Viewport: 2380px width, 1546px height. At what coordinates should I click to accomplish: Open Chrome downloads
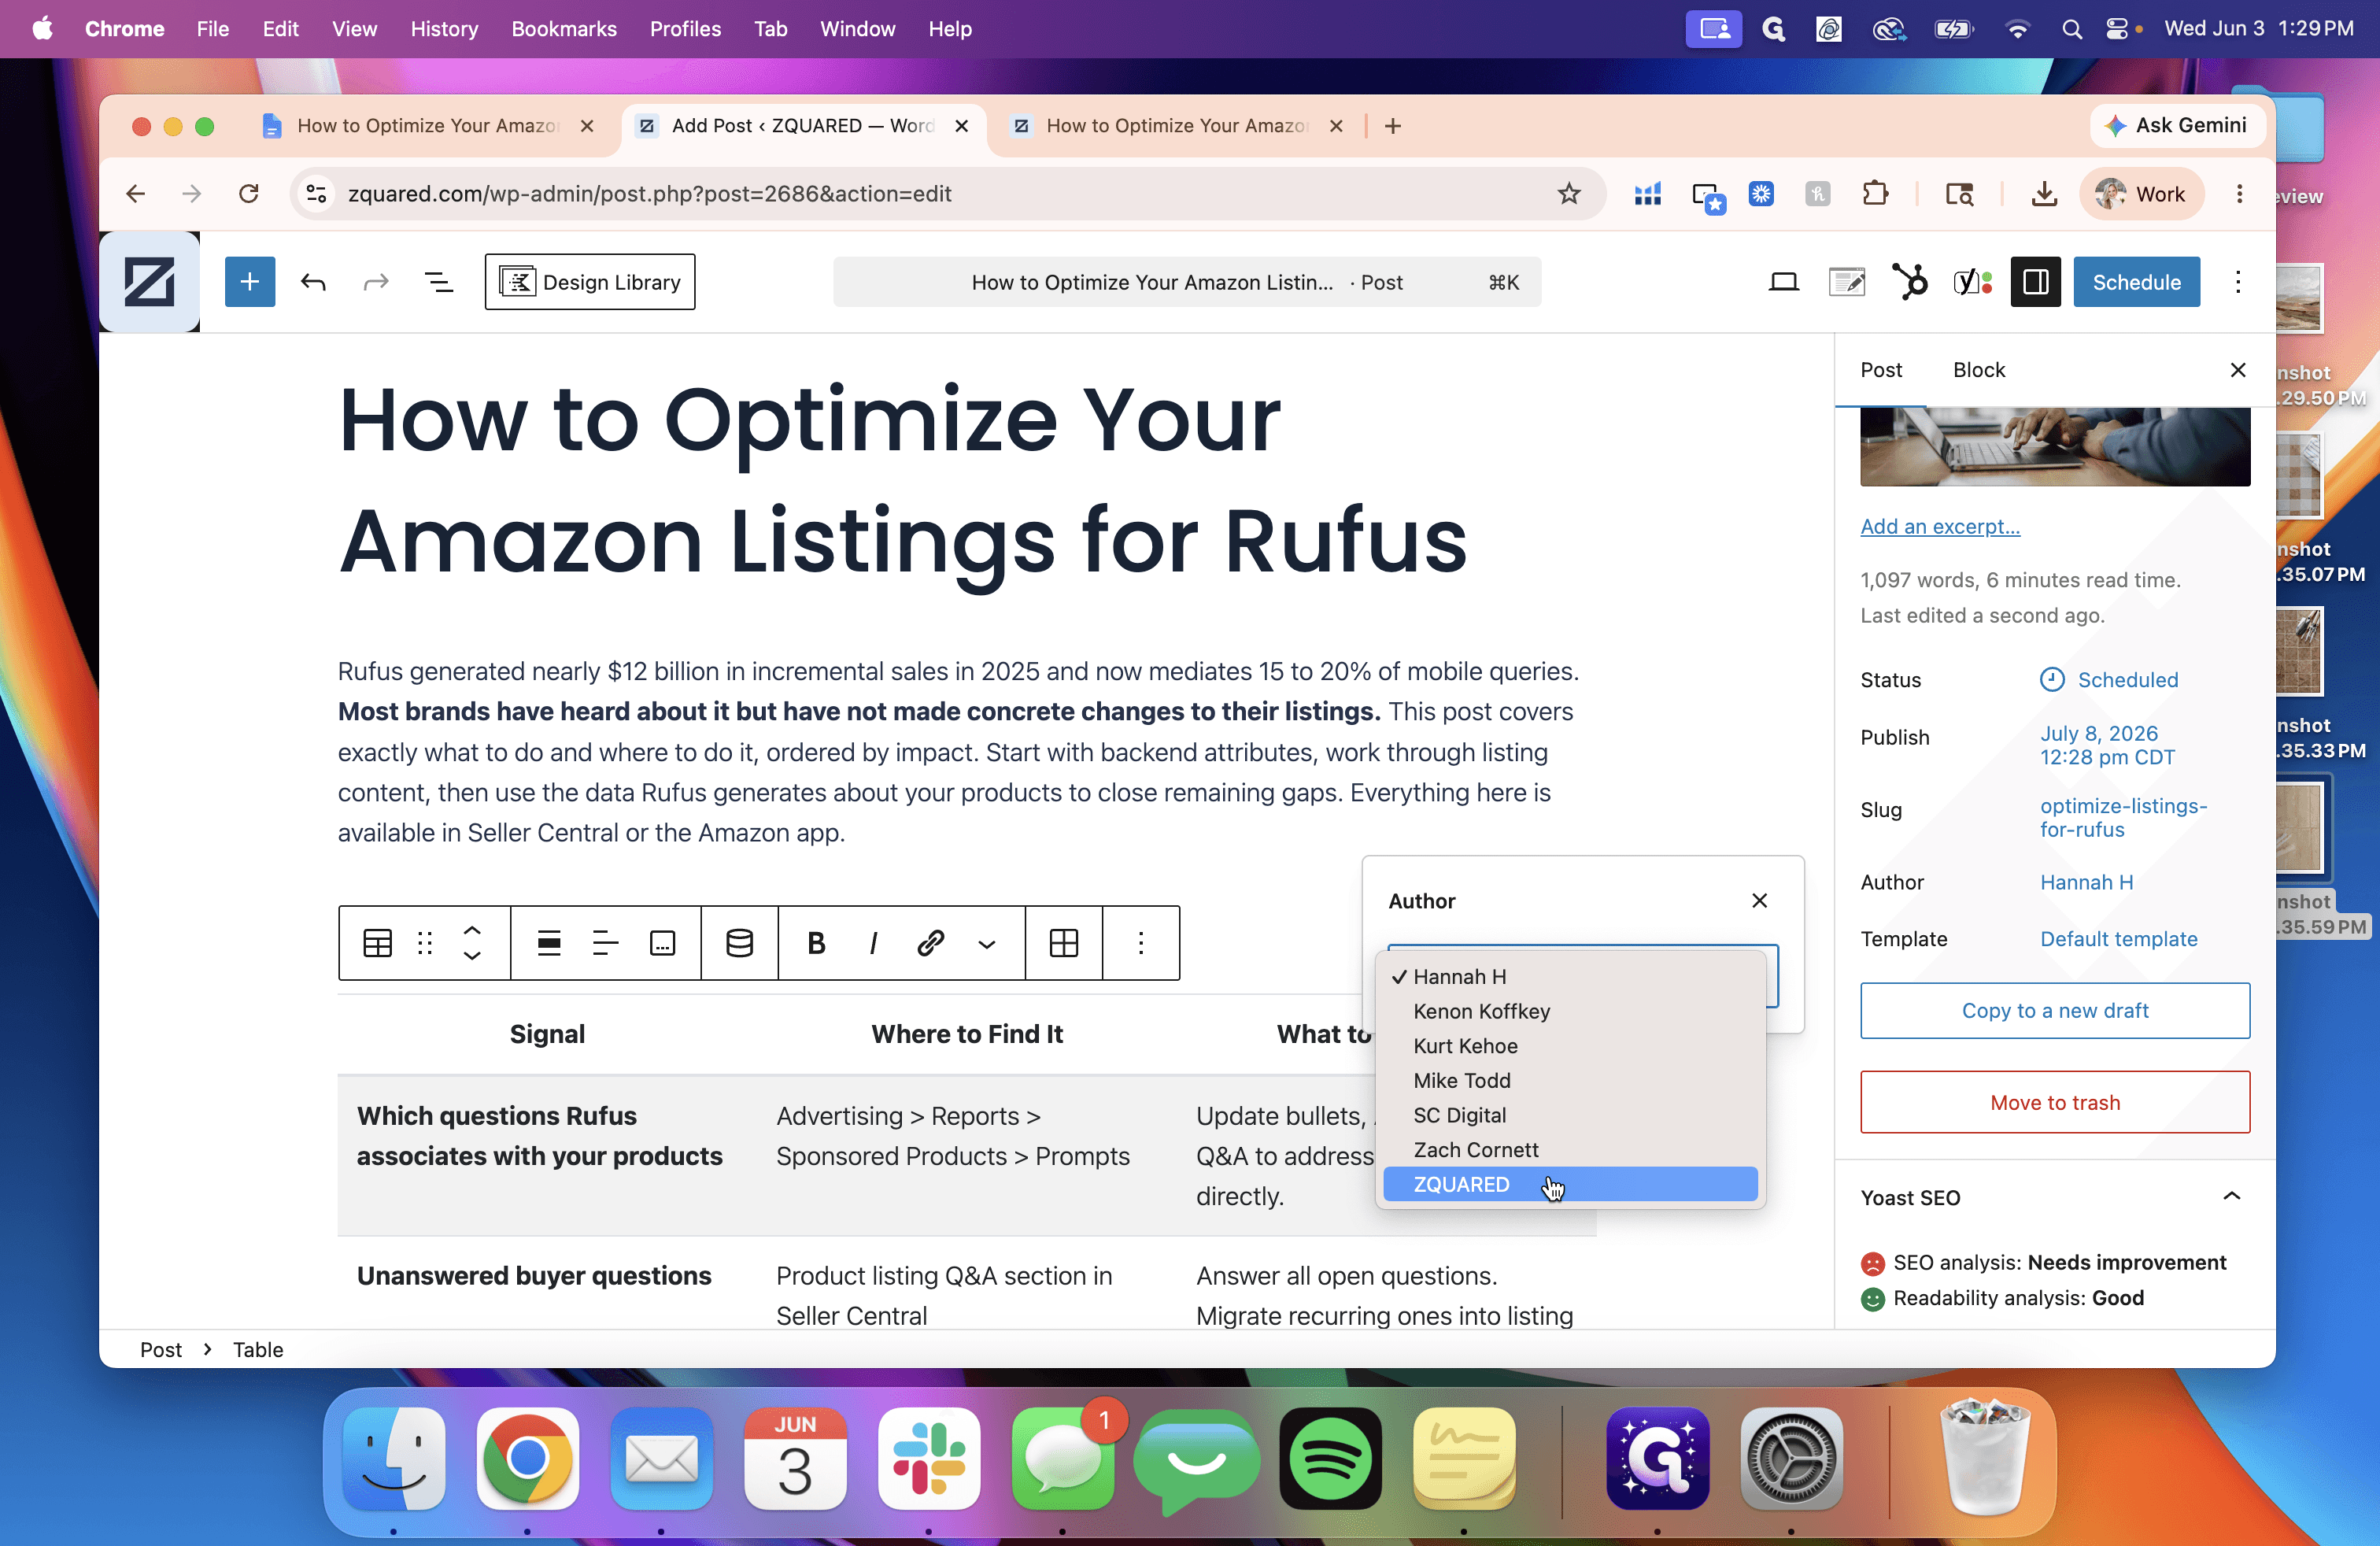coord(2044,194)
